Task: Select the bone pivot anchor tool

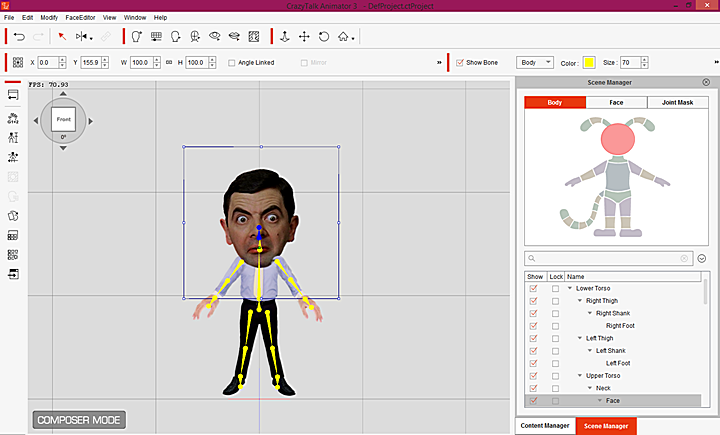Action: click(285, 36)
